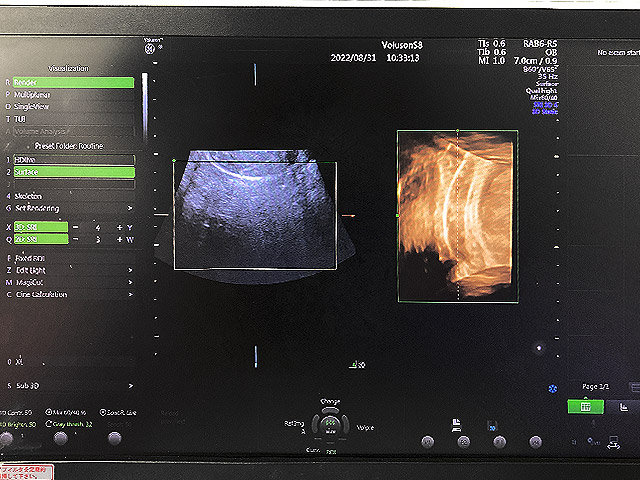Click the green ROI corner handle on 2D image
Screen dimensions: 640x480
(x=174, y=160)
